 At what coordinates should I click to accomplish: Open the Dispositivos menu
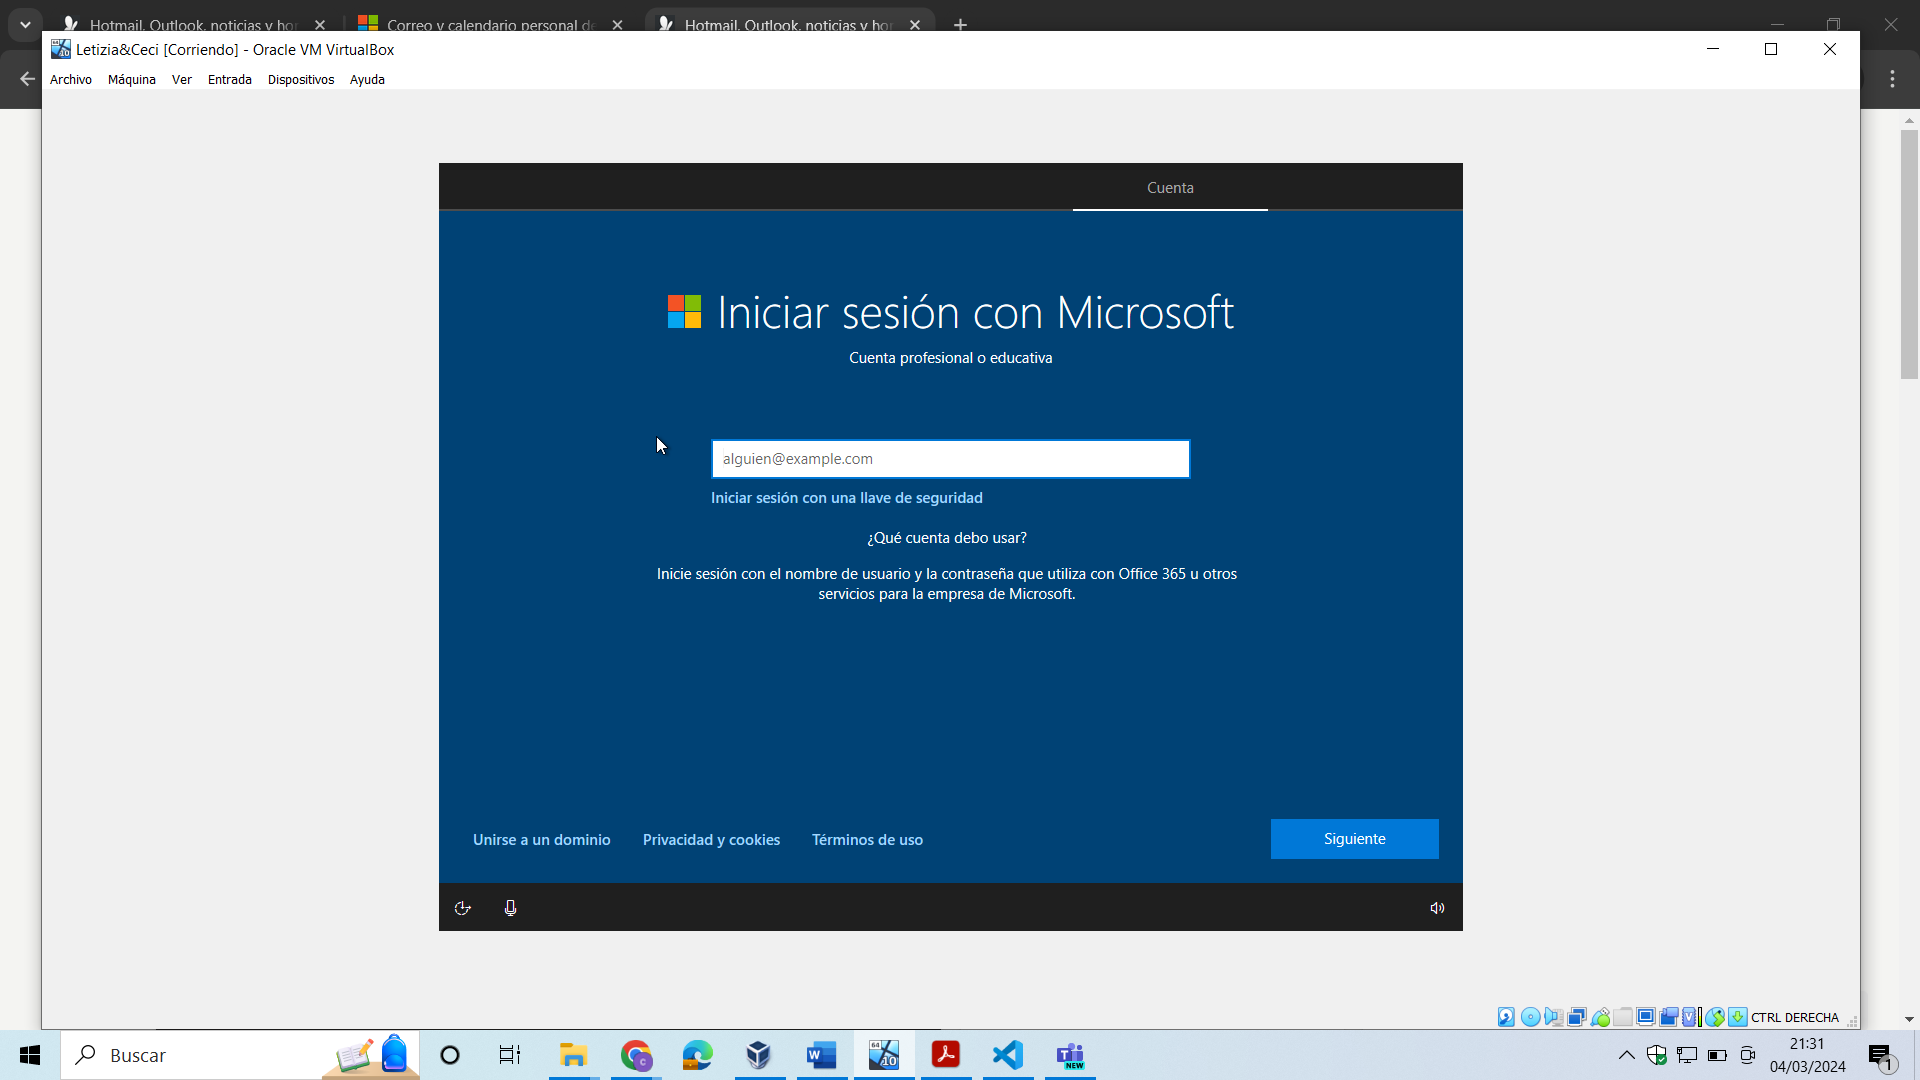[x=300, y=80]
